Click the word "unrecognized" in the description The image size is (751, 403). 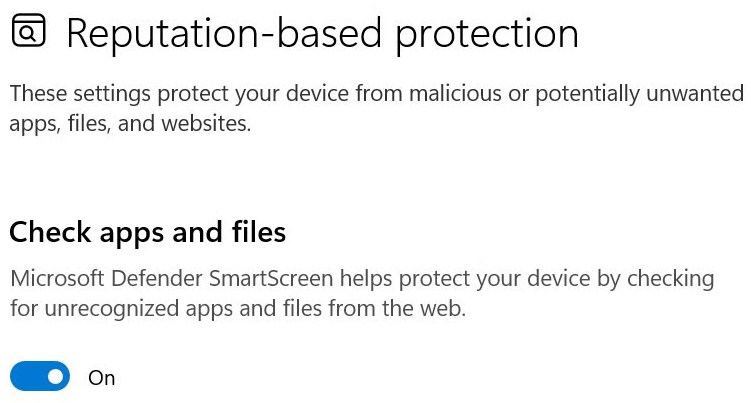(x=99, y=308)
